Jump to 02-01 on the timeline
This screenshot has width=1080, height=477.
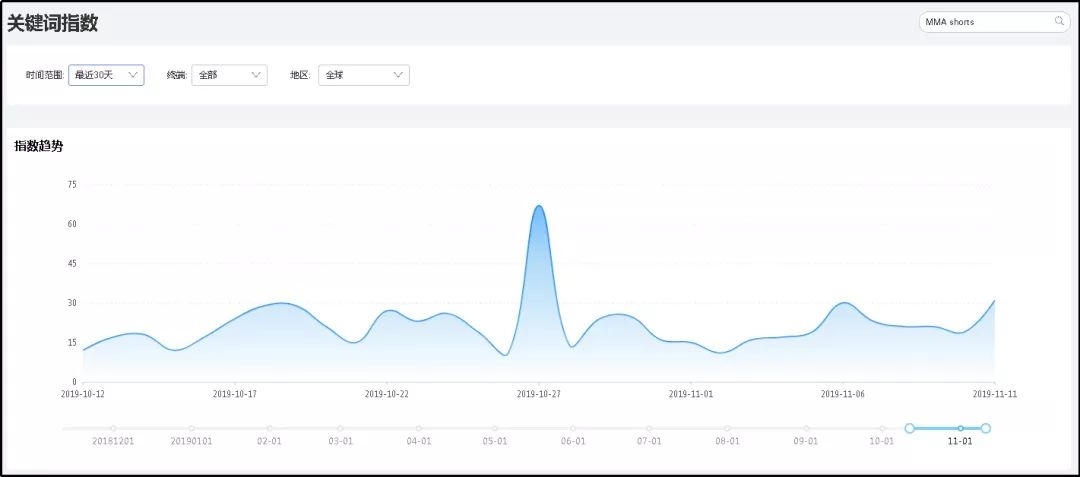(268, 429)
